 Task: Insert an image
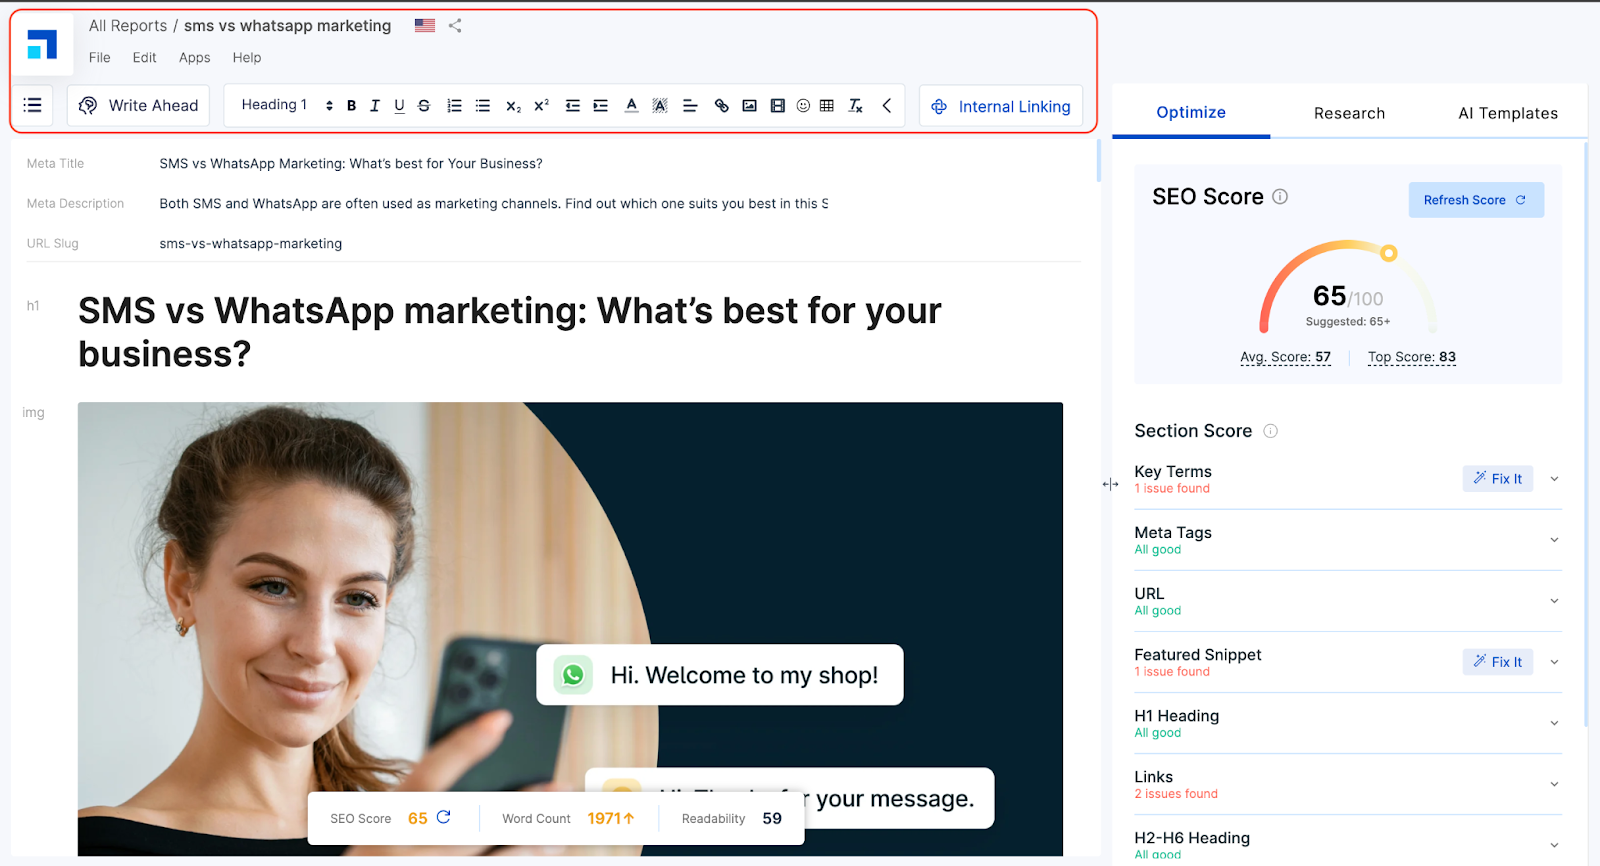click(x=749, y=106)
